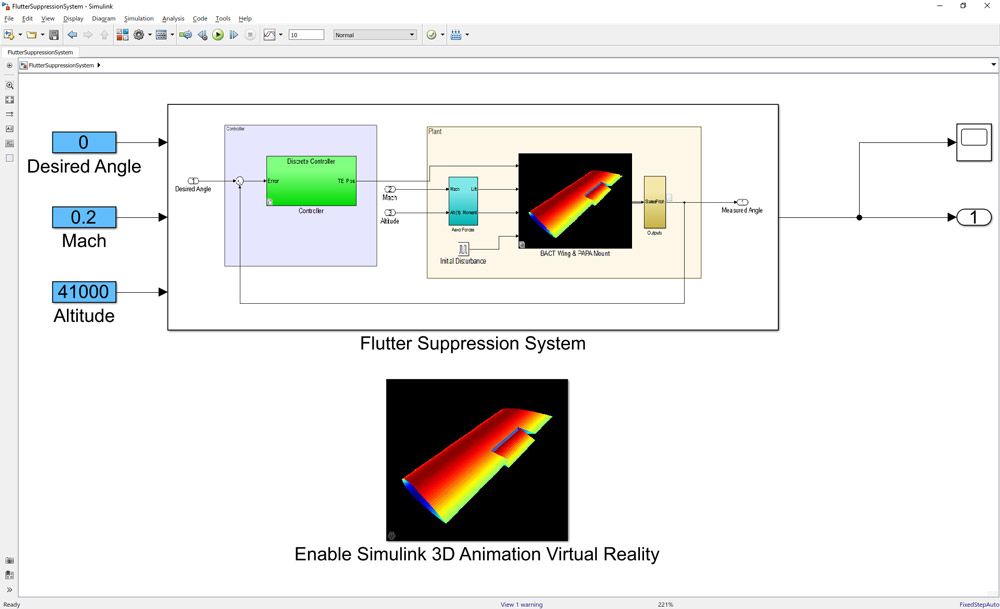
Task: Run the simulation
Action: 218,34
